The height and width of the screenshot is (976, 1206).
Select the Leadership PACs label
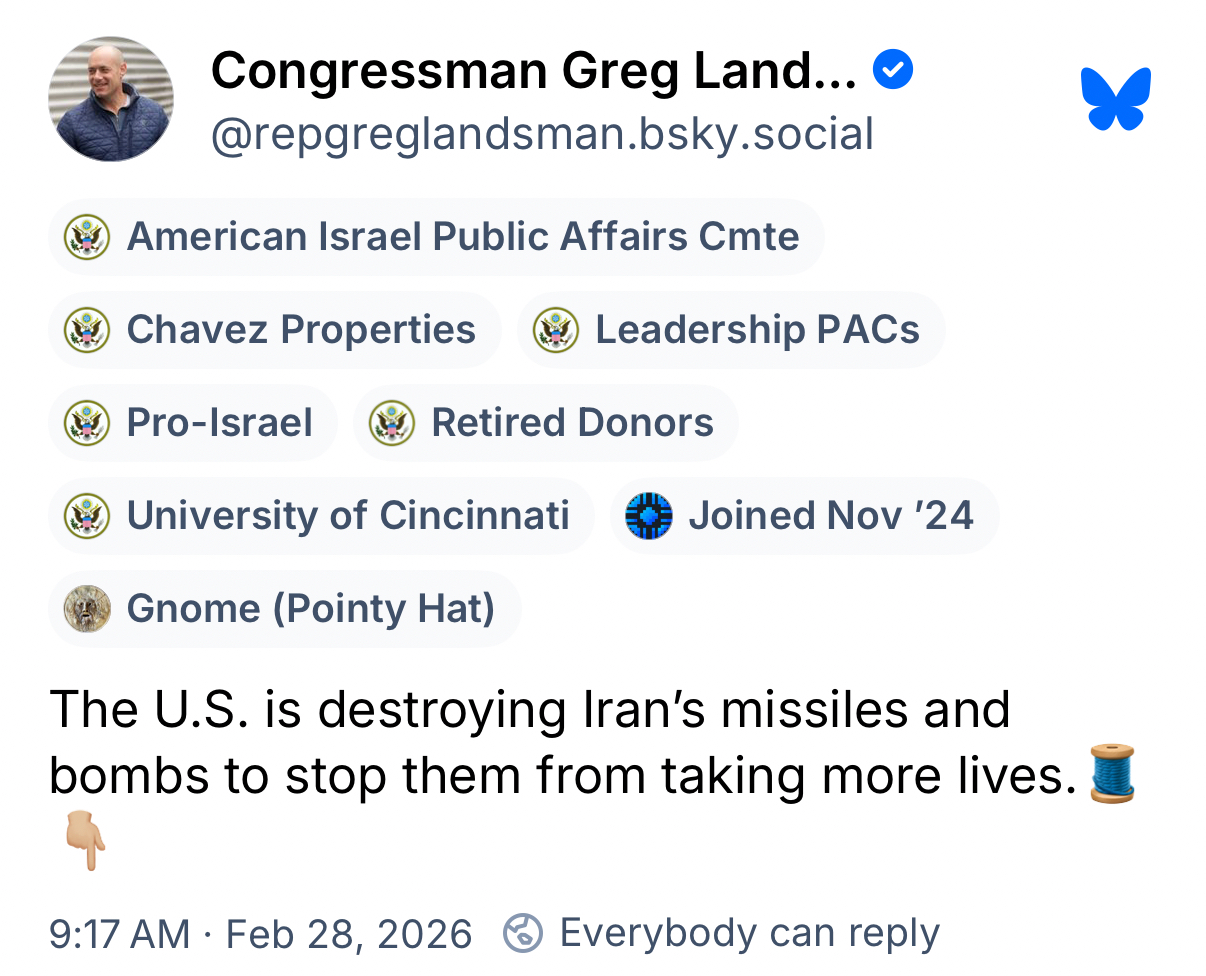(757, 330)
